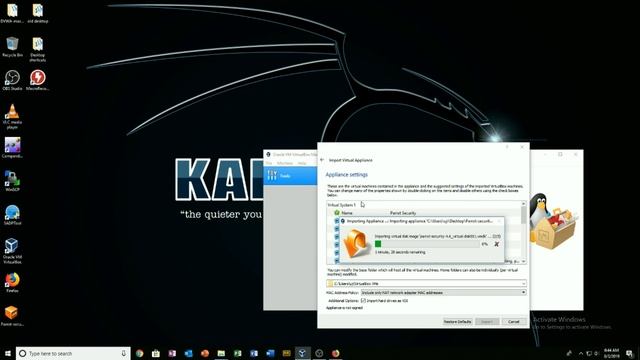Launch the Oracle VM VirtualBox desktop shortcut

coord(12,251)
